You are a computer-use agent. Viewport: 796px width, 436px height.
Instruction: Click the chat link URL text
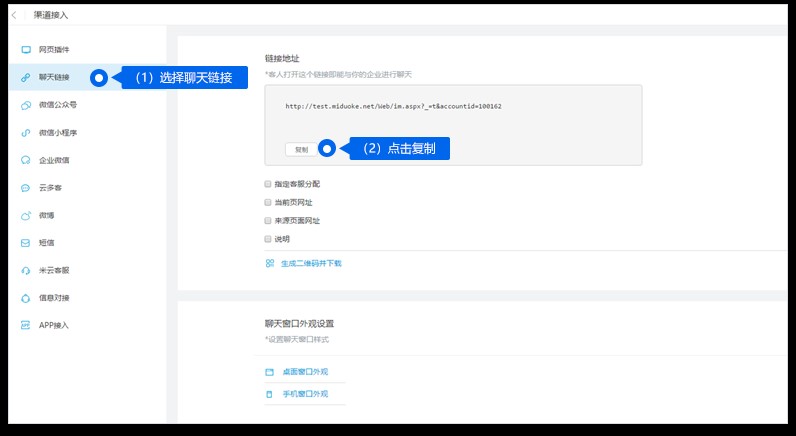(x=393, y=106)
